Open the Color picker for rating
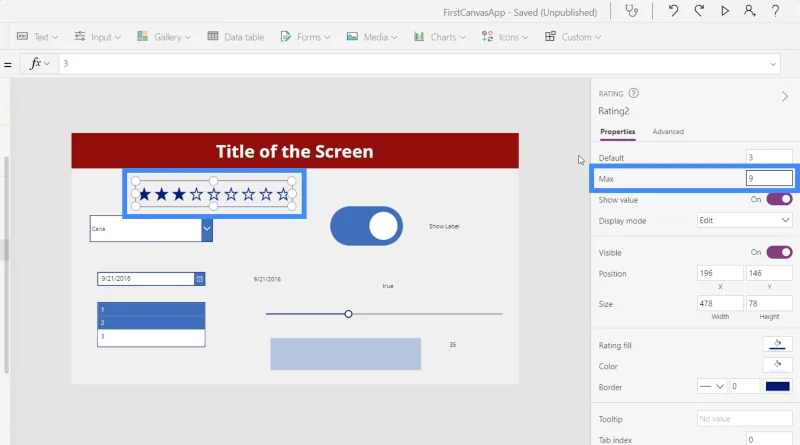800x445 pixels. pyautogui.click(x=777, y=365)
